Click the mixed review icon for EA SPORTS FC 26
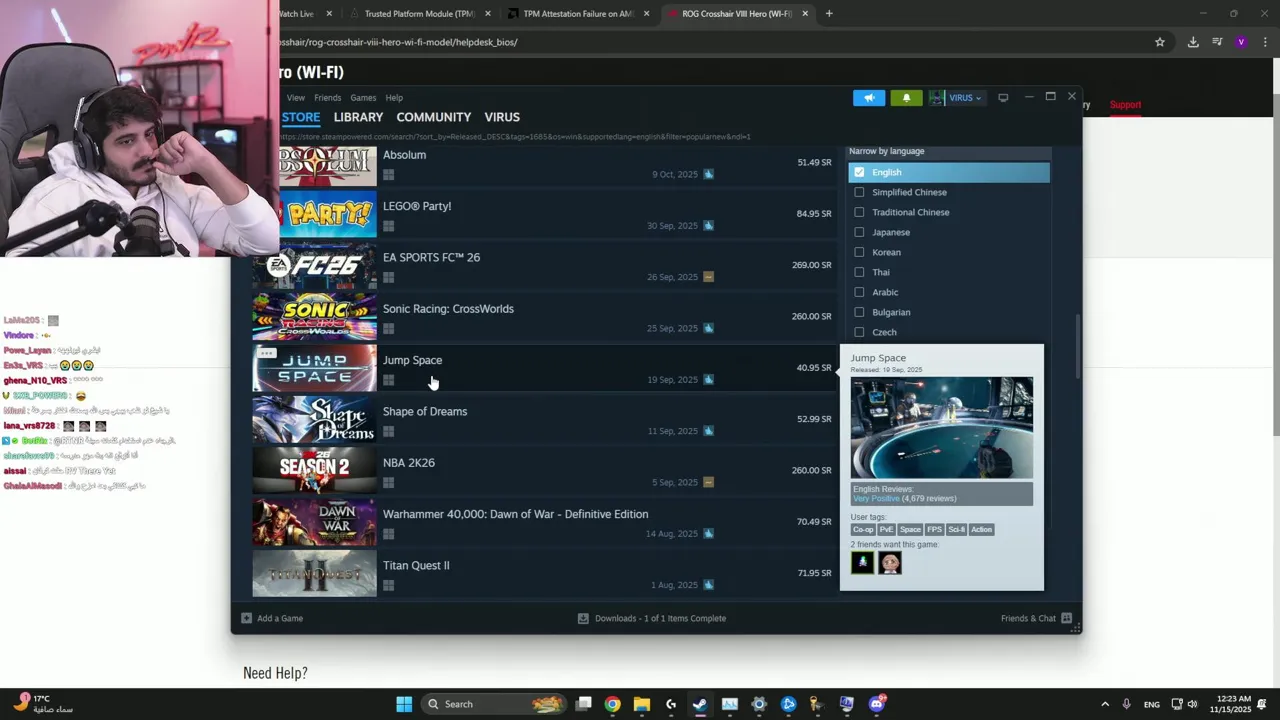Viewport: 1280px width, 720px height. 708,277
